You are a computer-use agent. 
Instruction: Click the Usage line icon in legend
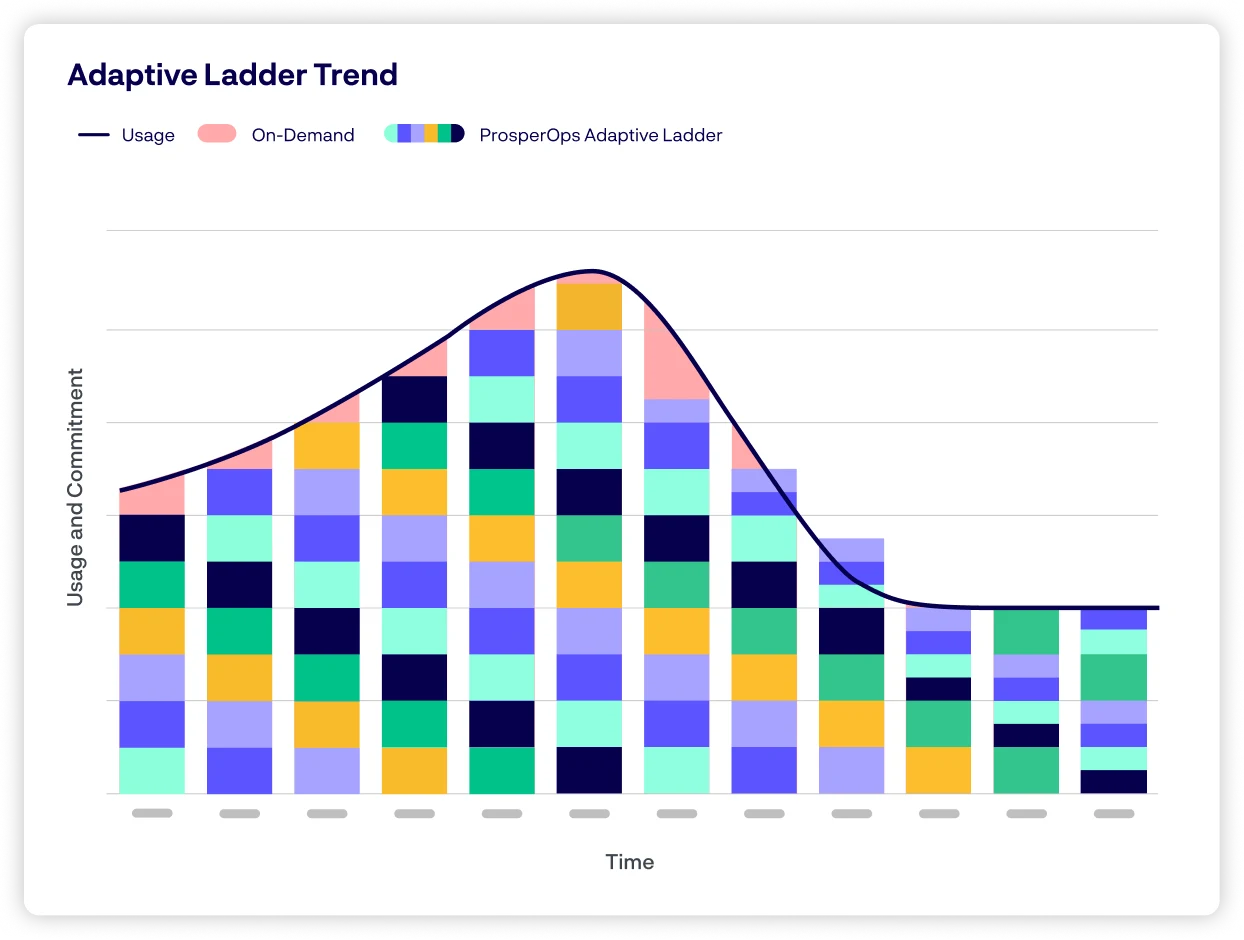(93, 135)
